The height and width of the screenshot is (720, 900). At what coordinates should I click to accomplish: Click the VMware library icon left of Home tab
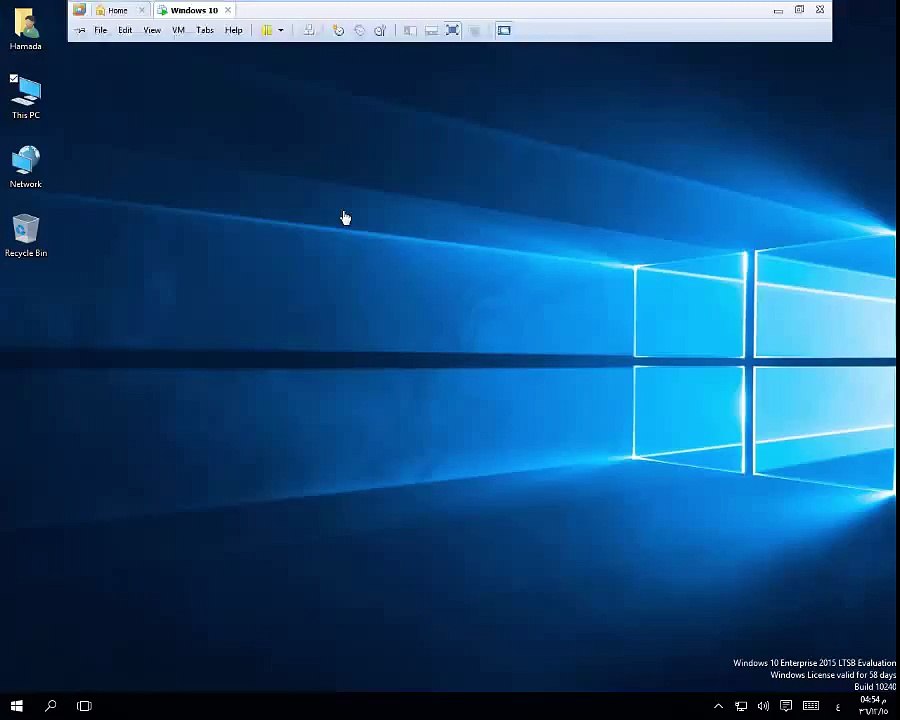(x=79, y=10)
